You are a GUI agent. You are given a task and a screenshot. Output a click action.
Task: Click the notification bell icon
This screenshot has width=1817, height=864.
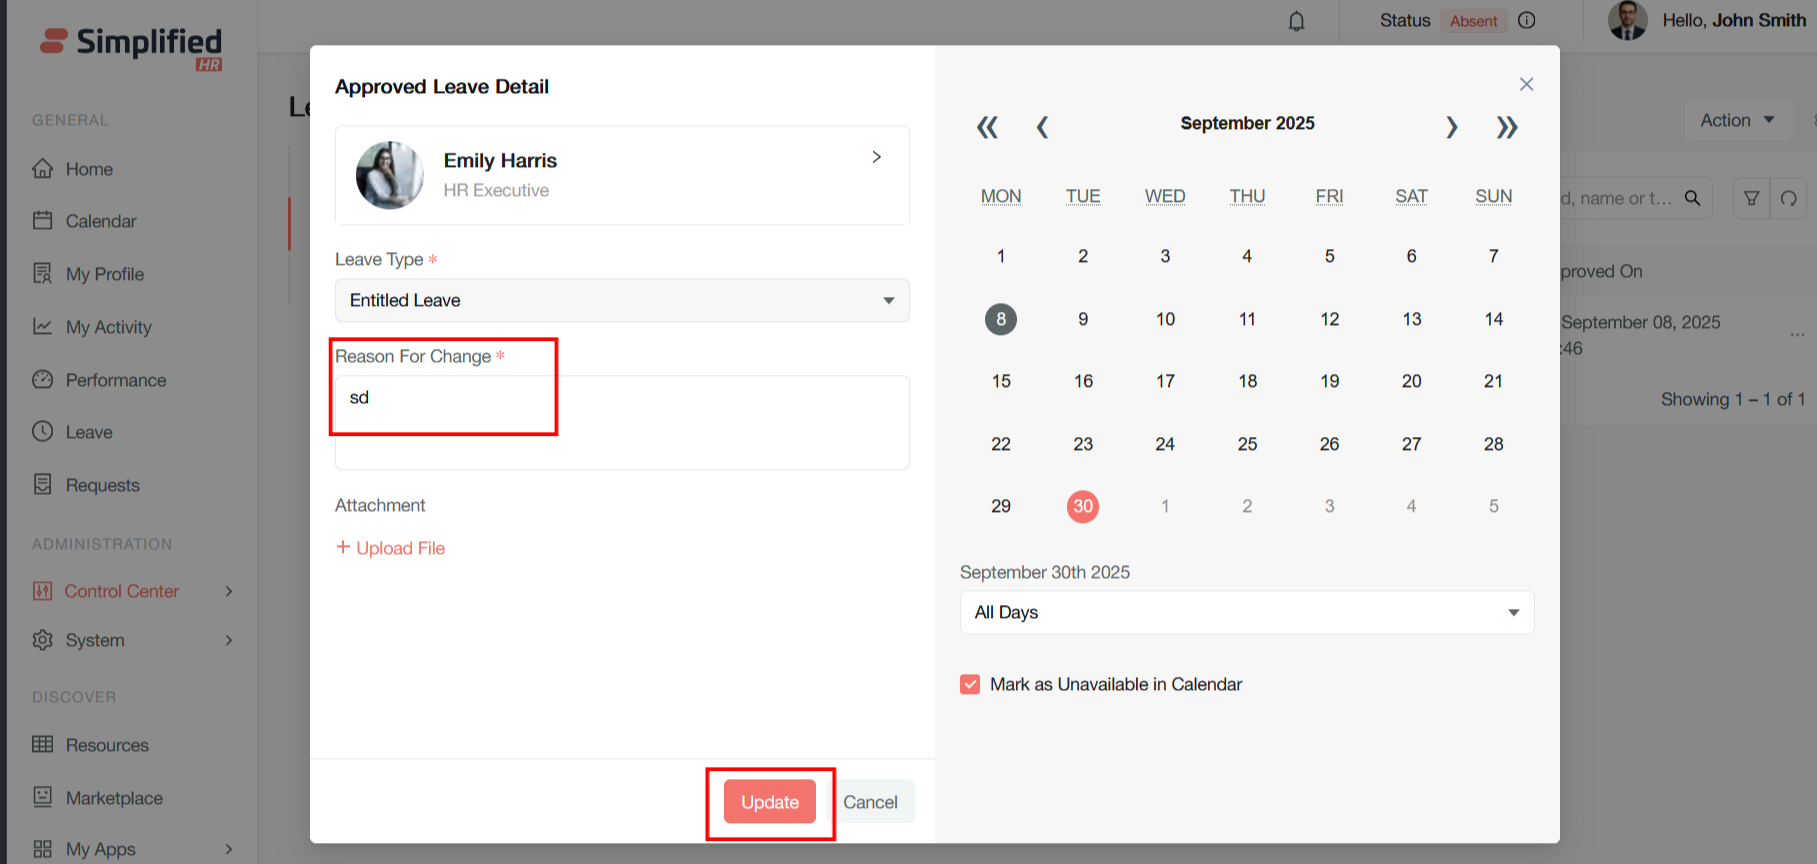1296,21
